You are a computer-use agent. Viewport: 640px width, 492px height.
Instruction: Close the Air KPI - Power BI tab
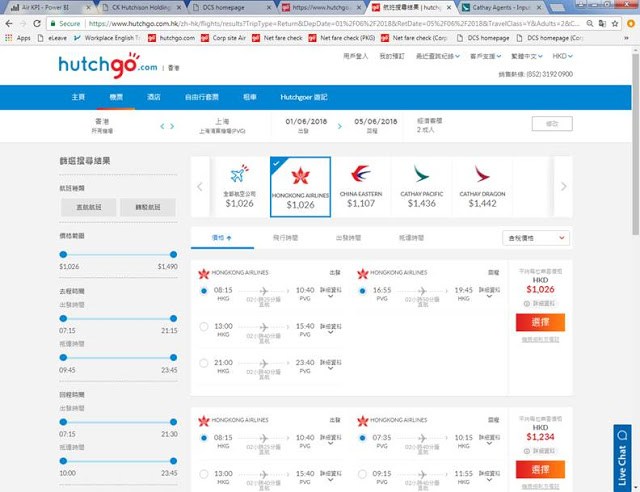[88, 7]
